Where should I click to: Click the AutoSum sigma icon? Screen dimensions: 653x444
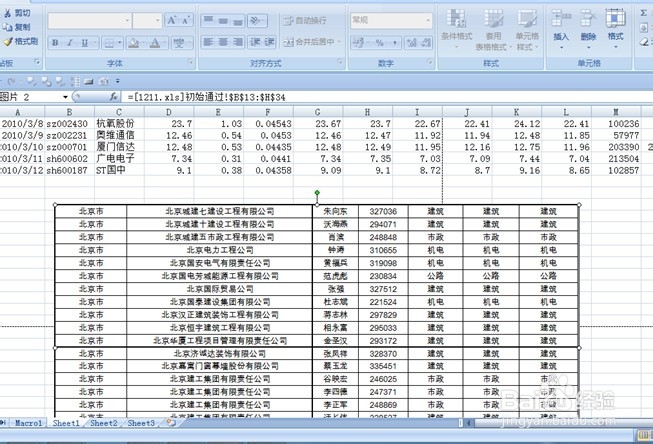644,13
